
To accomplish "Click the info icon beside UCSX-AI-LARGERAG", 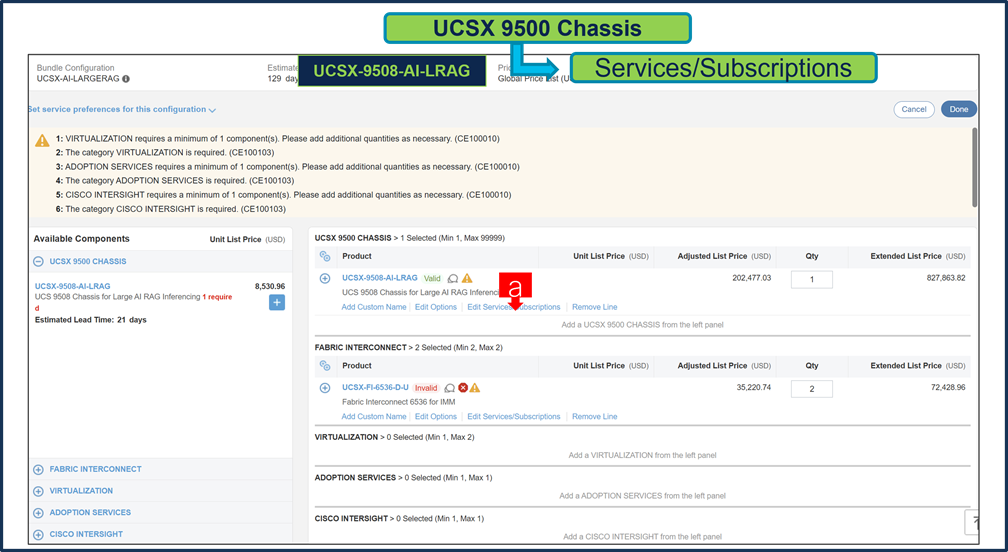I will pos(126,79).
